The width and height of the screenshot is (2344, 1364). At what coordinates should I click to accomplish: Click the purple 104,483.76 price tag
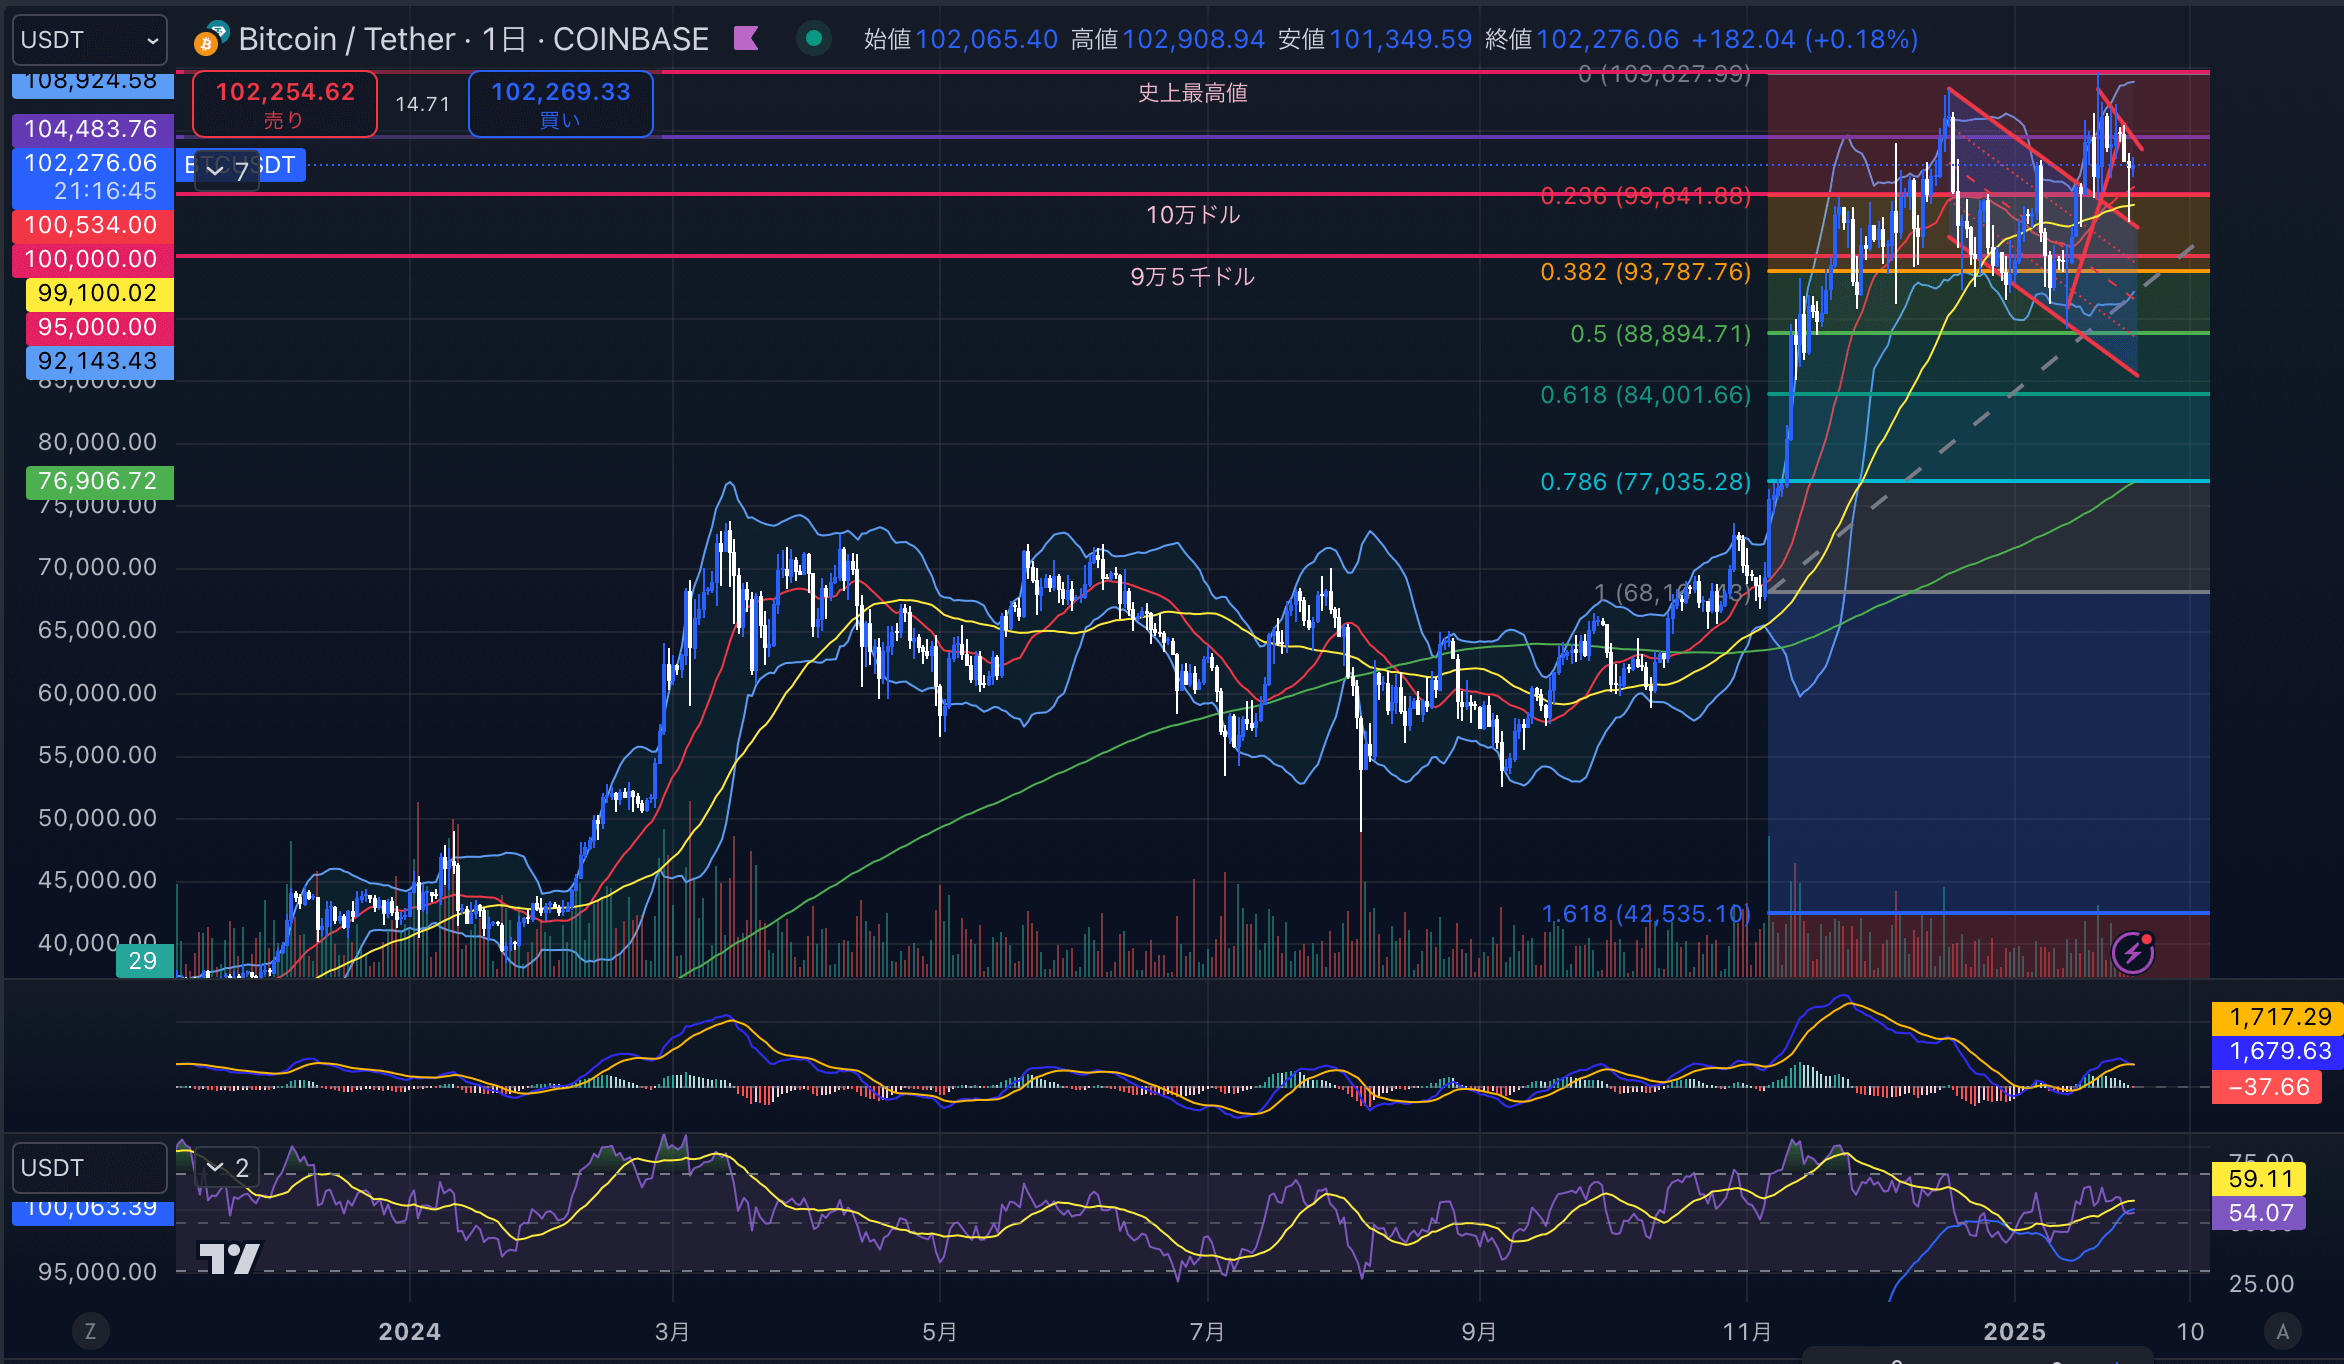click(x=92, y=129)
